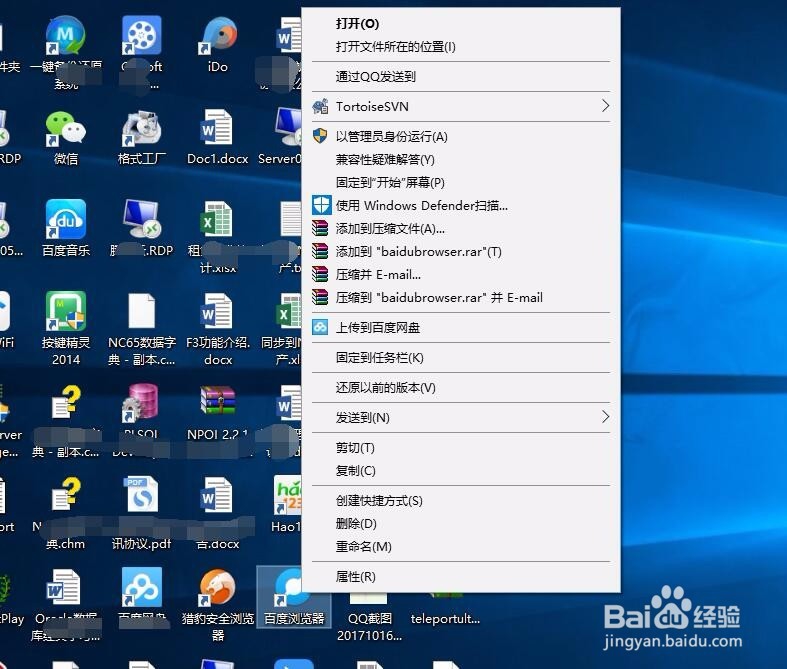Choose 打开(O) in the context menu
This screenshot has height=669, width=787.
point(461,24)
